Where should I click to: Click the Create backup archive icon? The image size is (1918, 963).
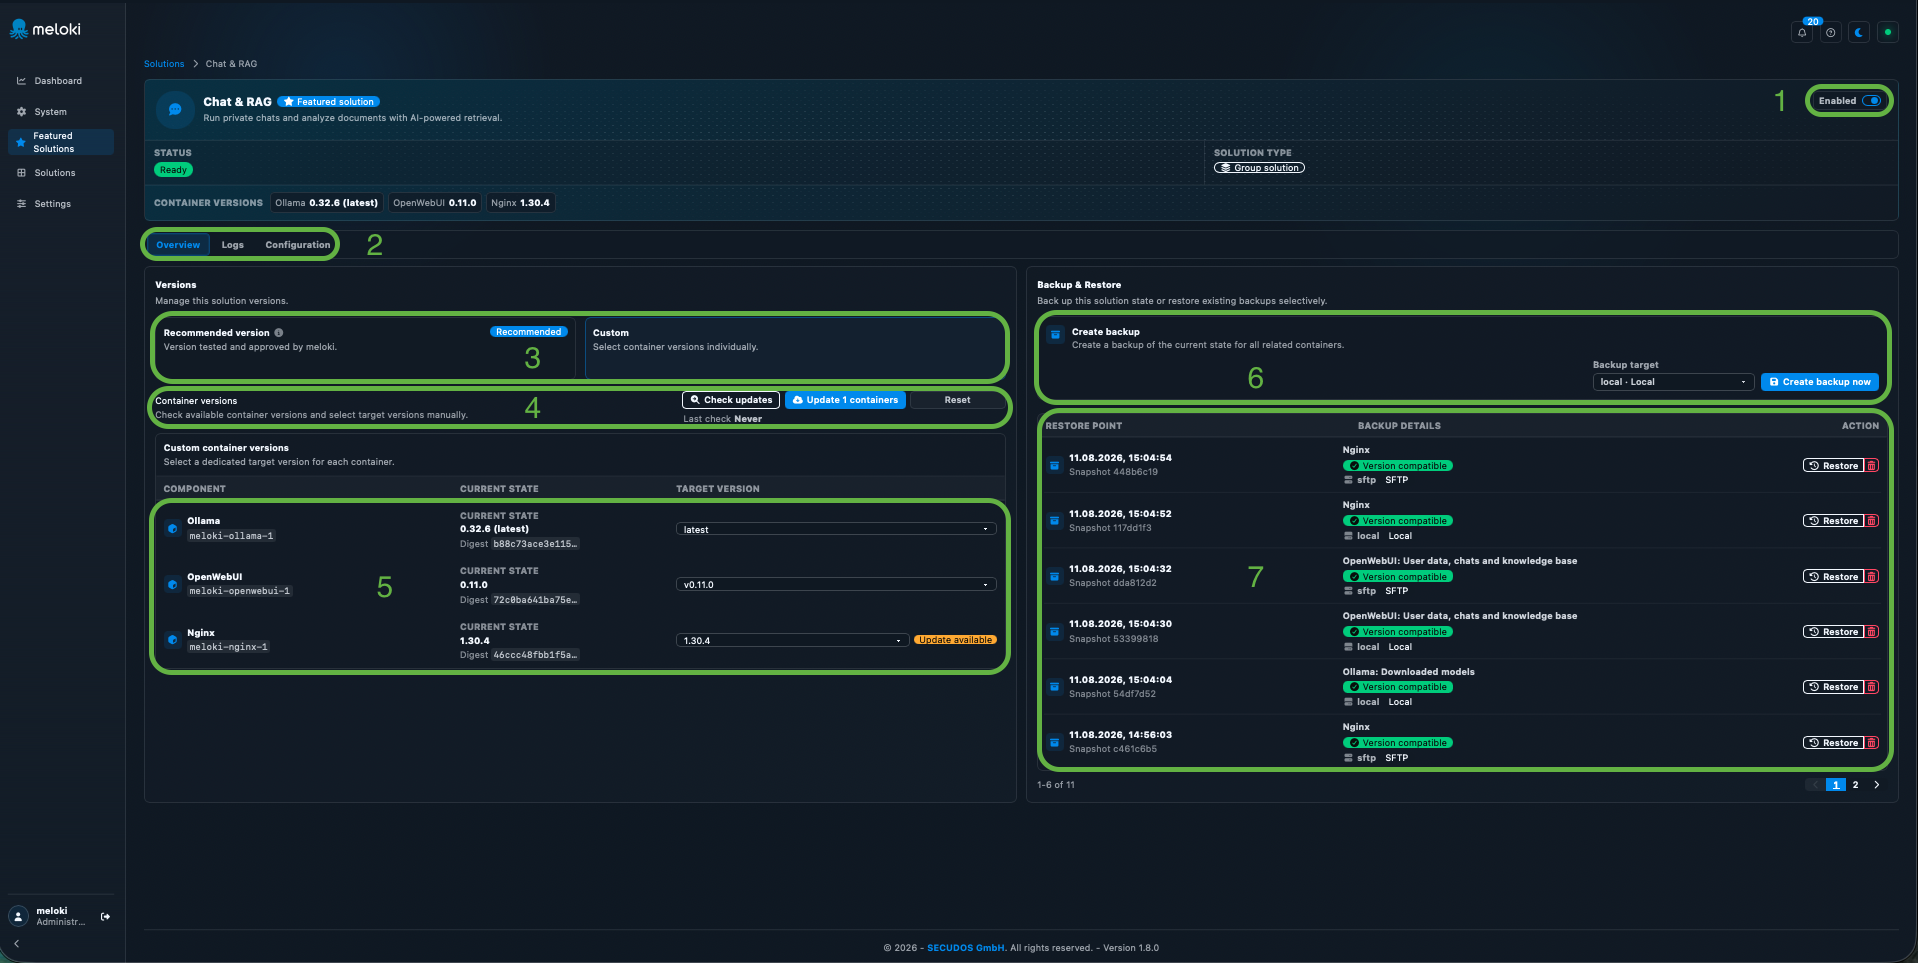click(1055, 335)
